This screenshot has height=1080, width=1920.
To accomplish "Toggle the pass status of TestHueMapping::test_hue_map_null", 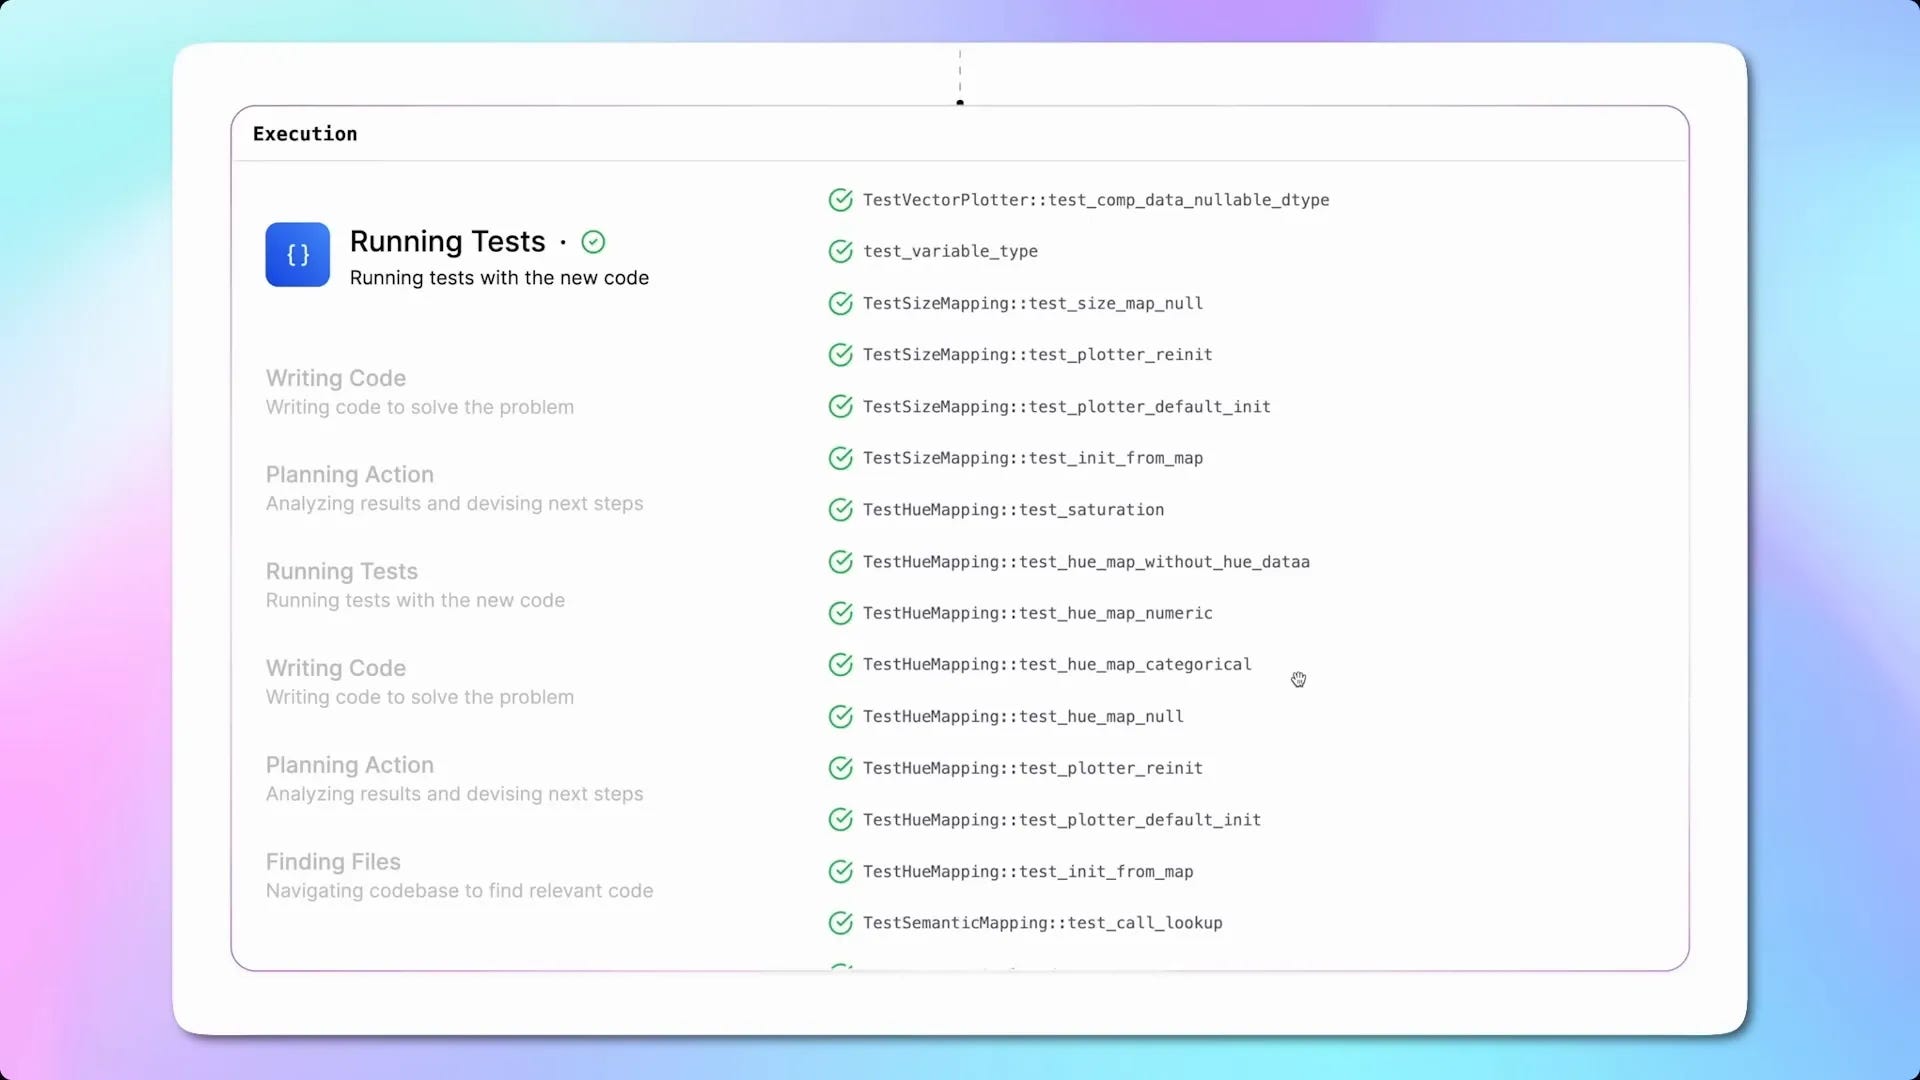I will [x=840, y=716].
